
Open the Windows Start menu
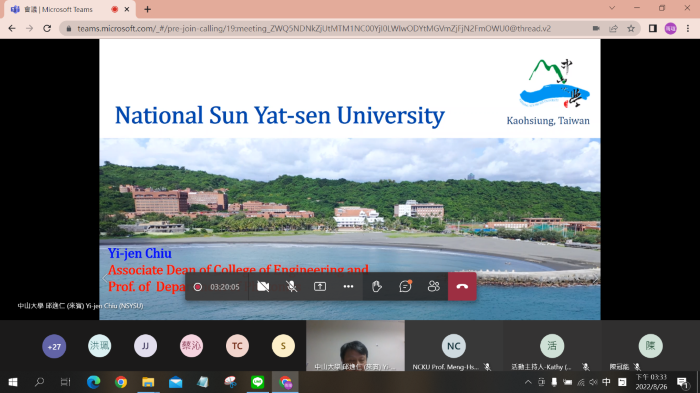pos(12,382)
